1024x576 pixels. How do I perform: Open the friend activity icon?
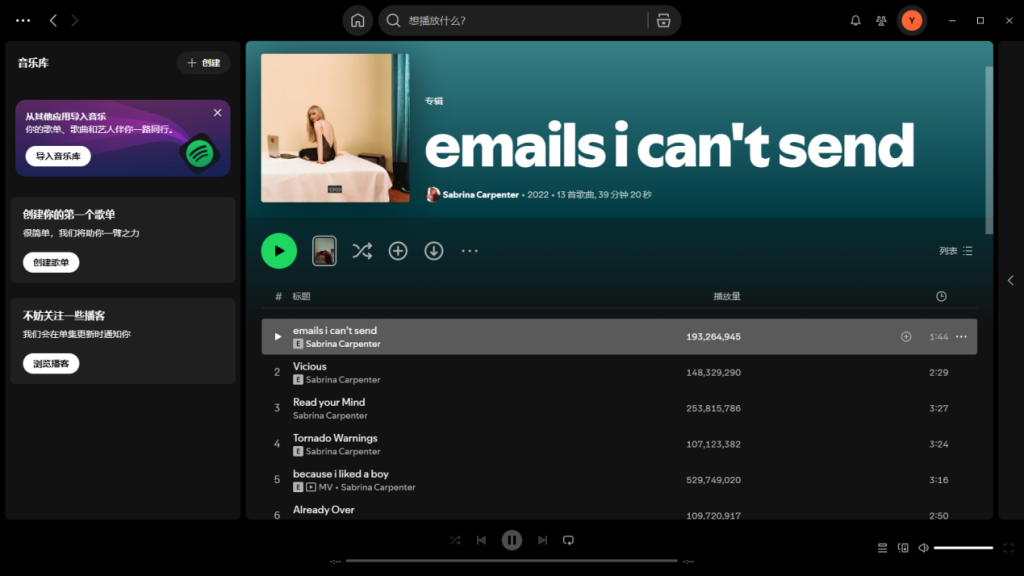tap(881, 21)
